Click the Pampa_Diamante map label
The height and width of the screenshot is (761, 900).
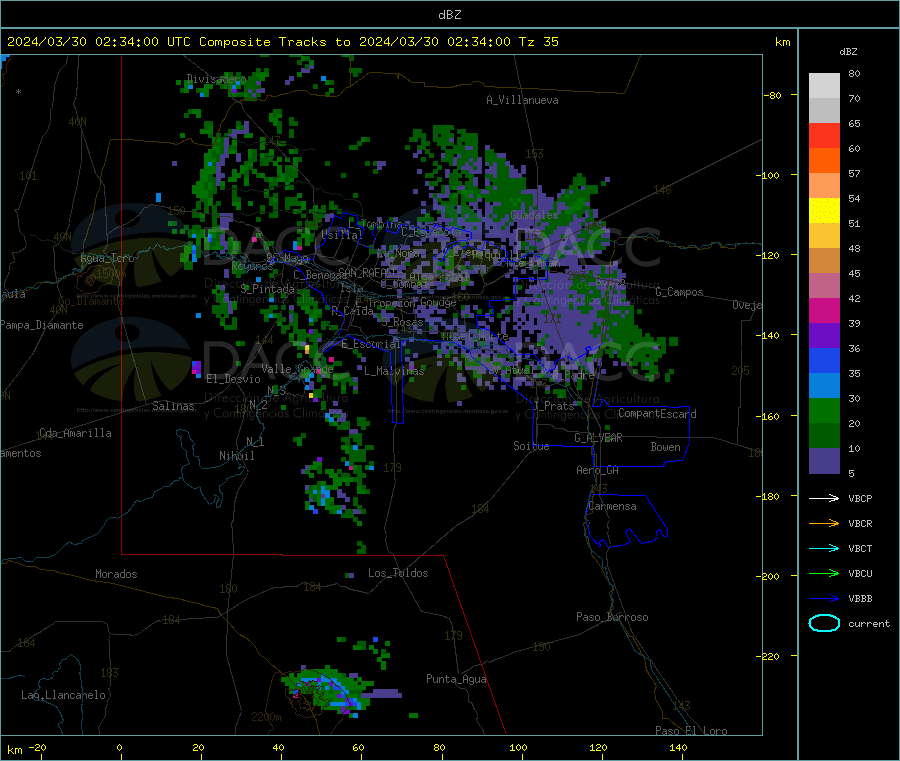click(42, 325)
